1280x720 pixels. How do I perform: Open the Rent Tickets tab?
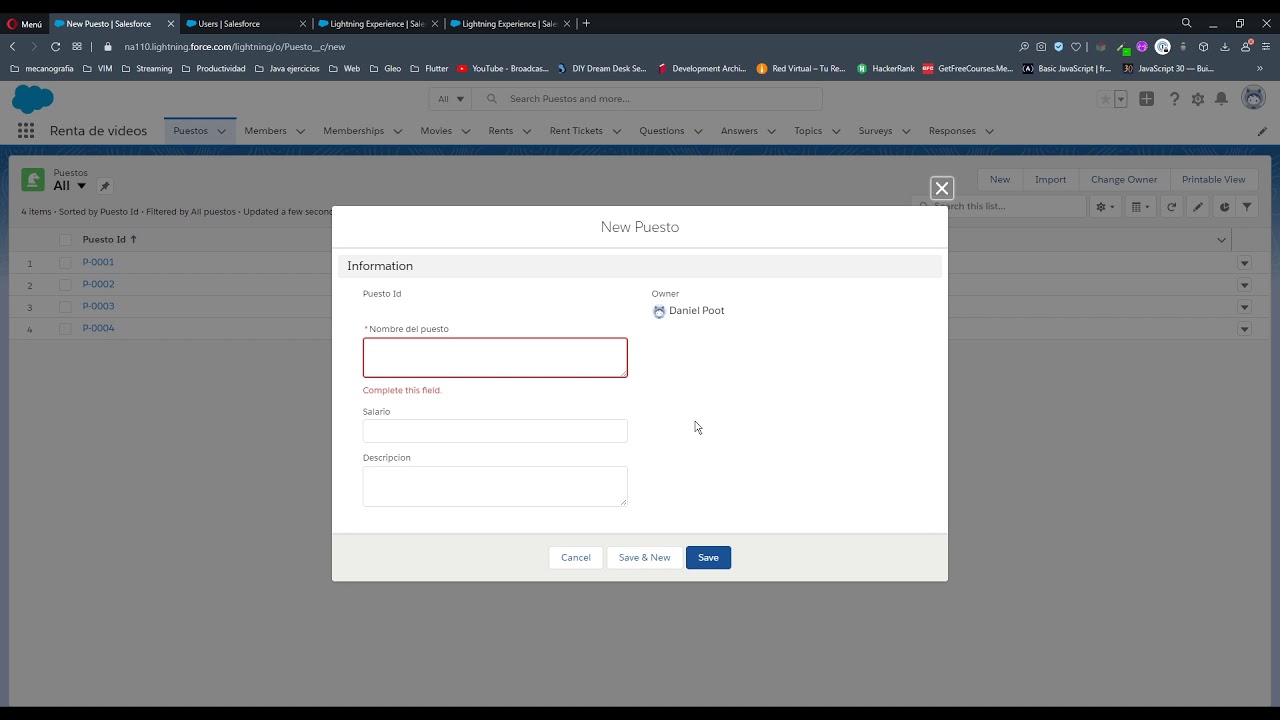pos(576,131)
